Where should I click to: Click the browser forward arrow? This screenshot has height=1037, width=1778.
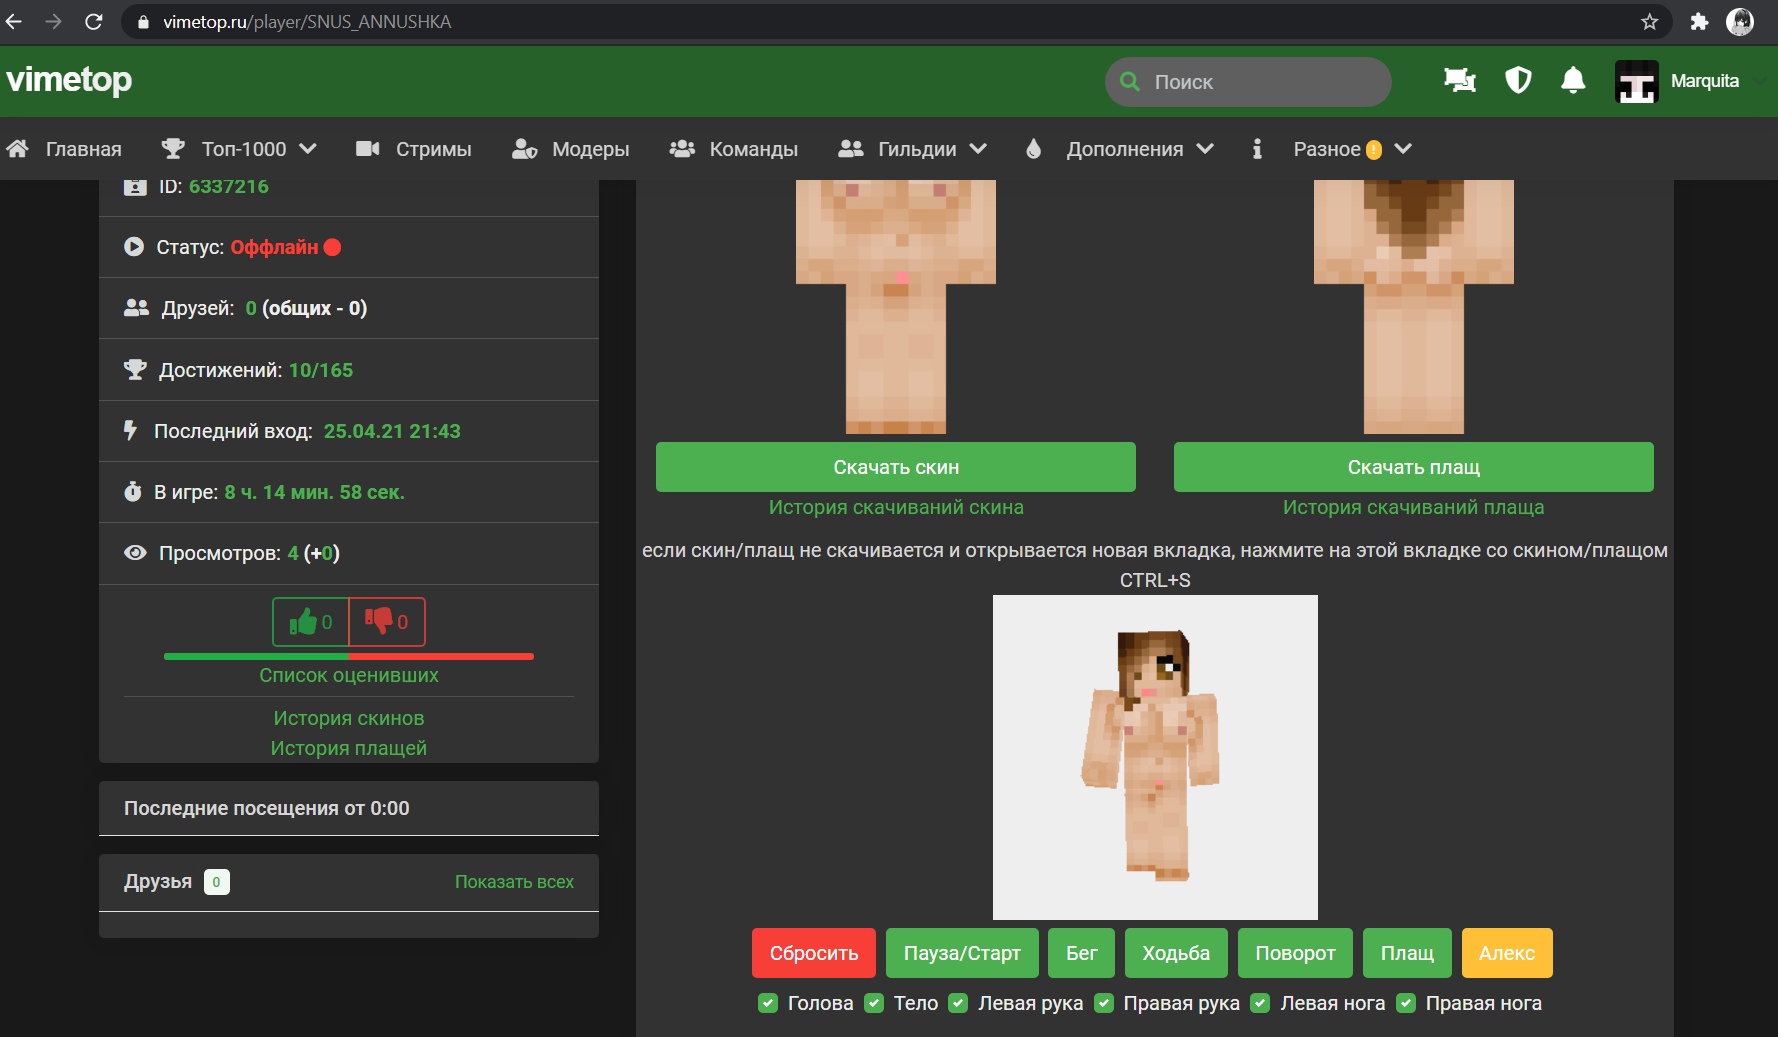[x=54, y=21]
